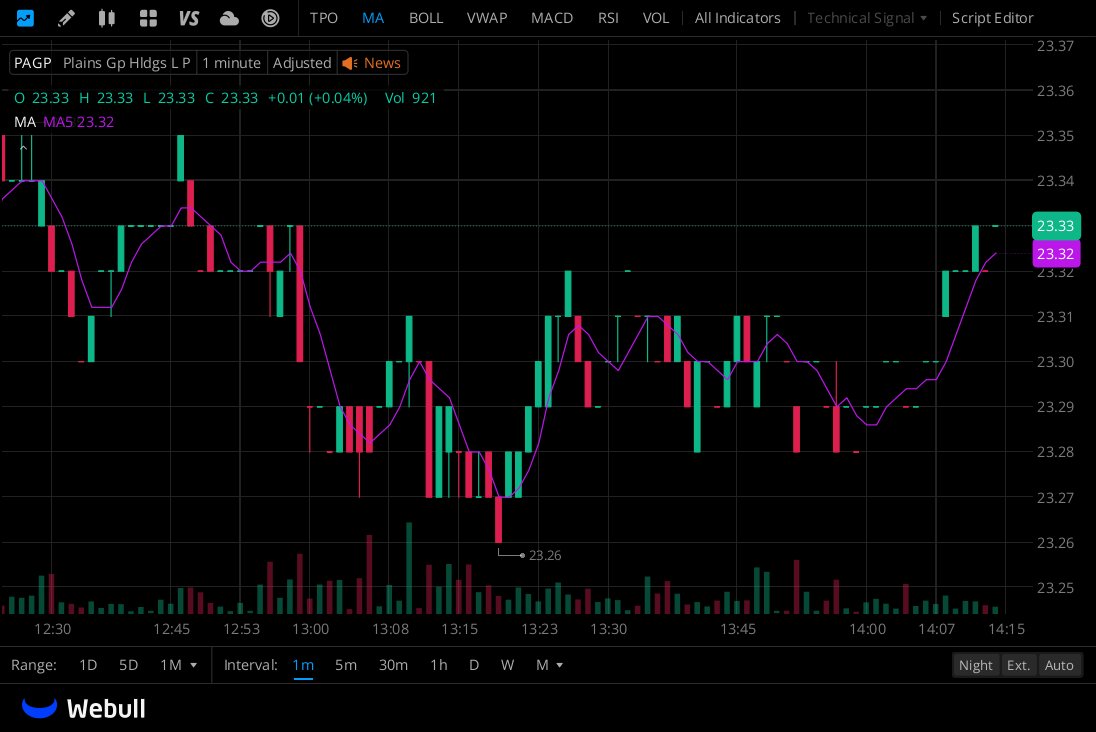This screenshot has width=1096, height=732.
Task: Click the MA legend label
Action: pyautogui.click(x=25, y=122)
